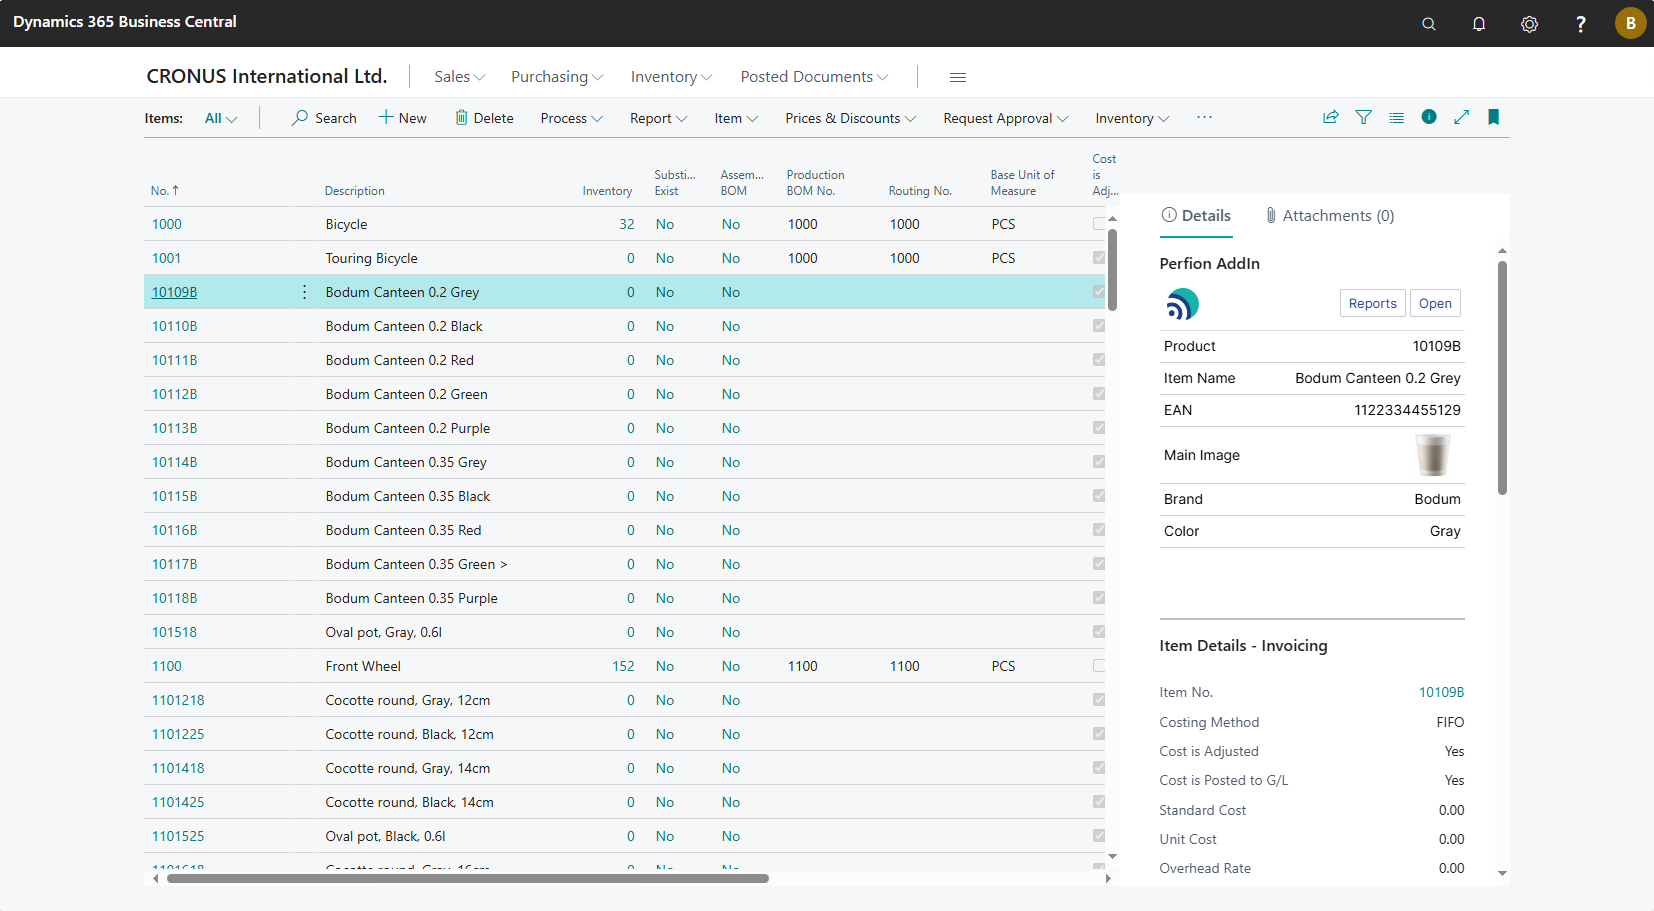1654x911 pixels.
Task: Toggle Cost is Adjusted checkbox for Front Wheel
Action: 1099,666
